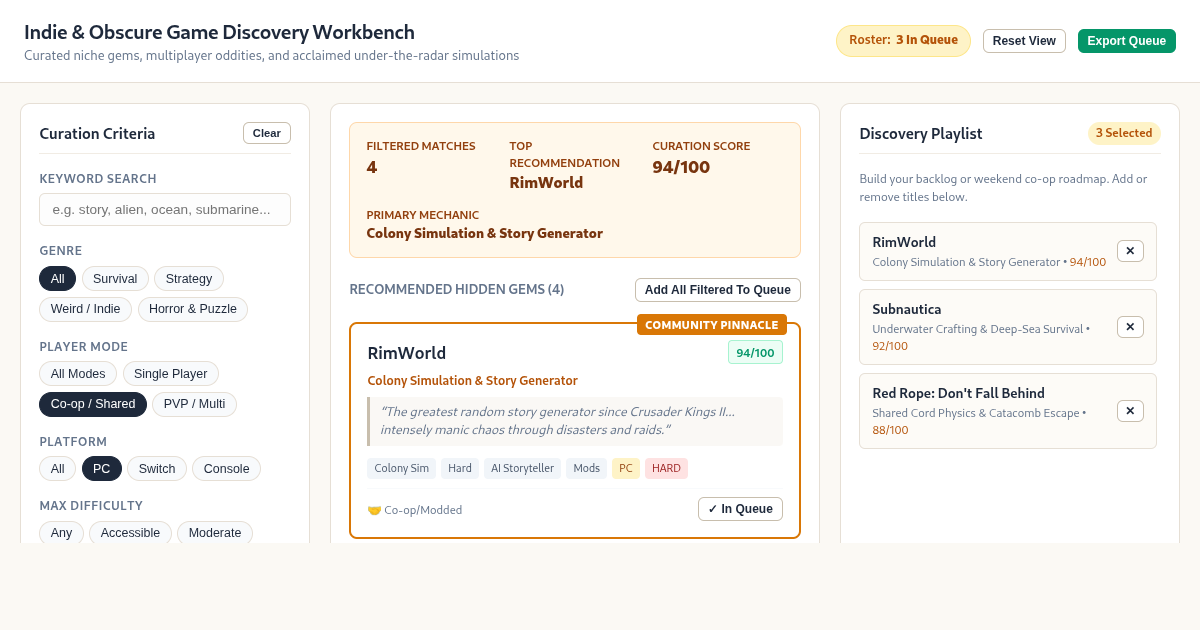This screenshot has height=630, width=1200.
Task: Select the All genre filter chip
Action: point(57,279)
